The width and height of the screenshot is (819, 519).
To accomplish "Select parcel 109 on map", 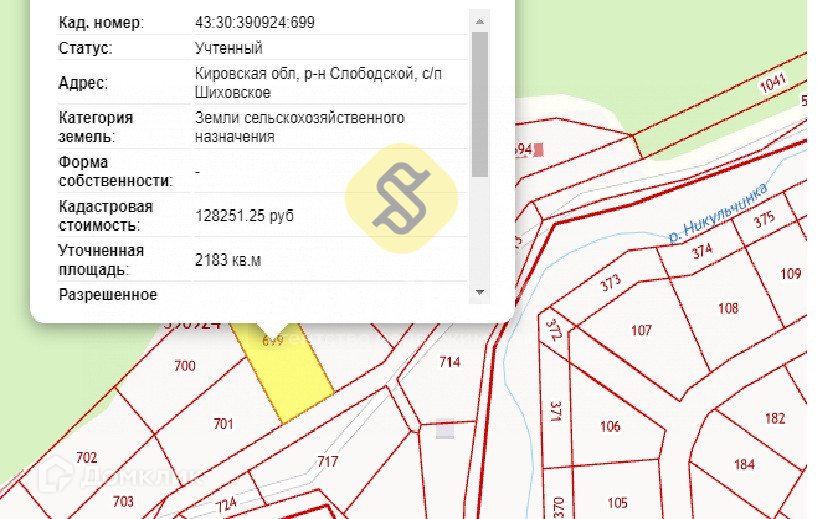I will (x=790, y=274).
